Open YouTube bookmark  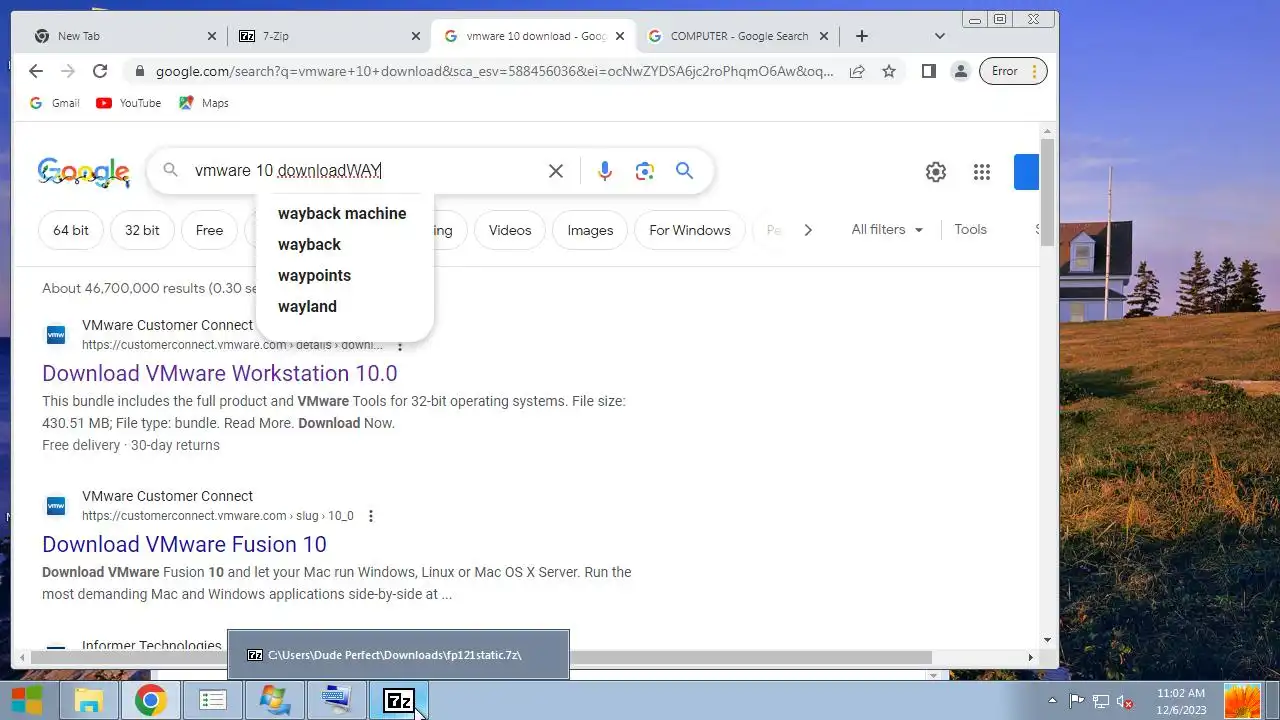pyautogui.click(x=129, y=103)
